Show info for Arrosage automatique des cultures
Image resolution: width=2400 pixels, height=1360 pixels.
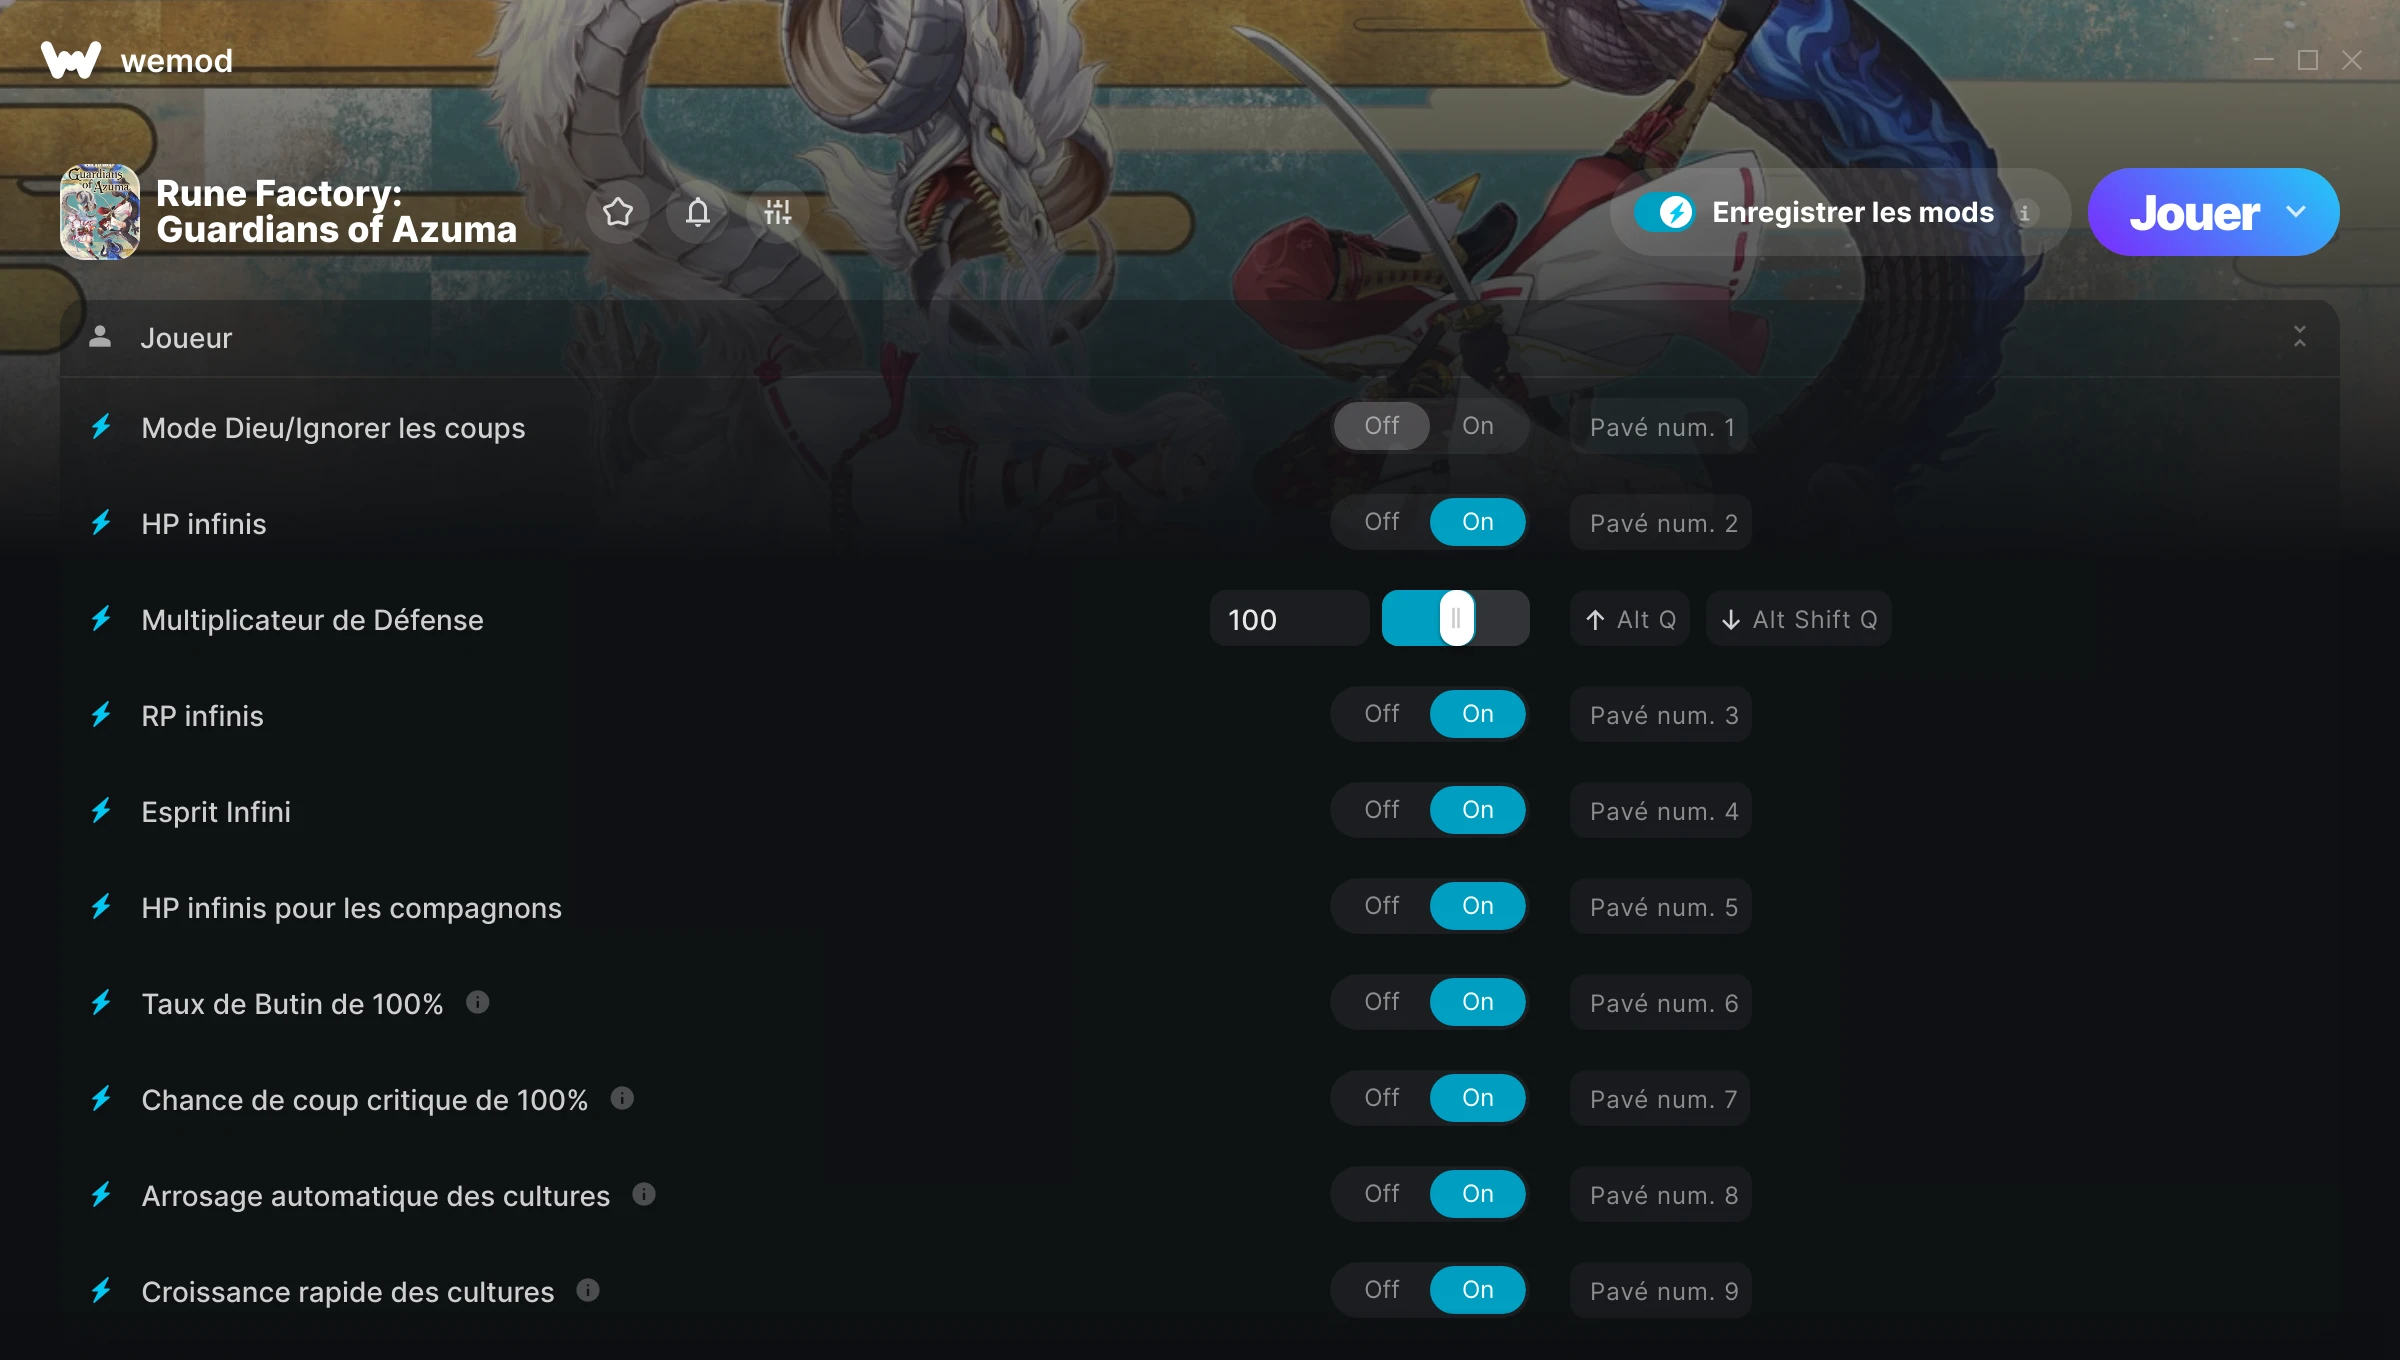(644, 1194)
